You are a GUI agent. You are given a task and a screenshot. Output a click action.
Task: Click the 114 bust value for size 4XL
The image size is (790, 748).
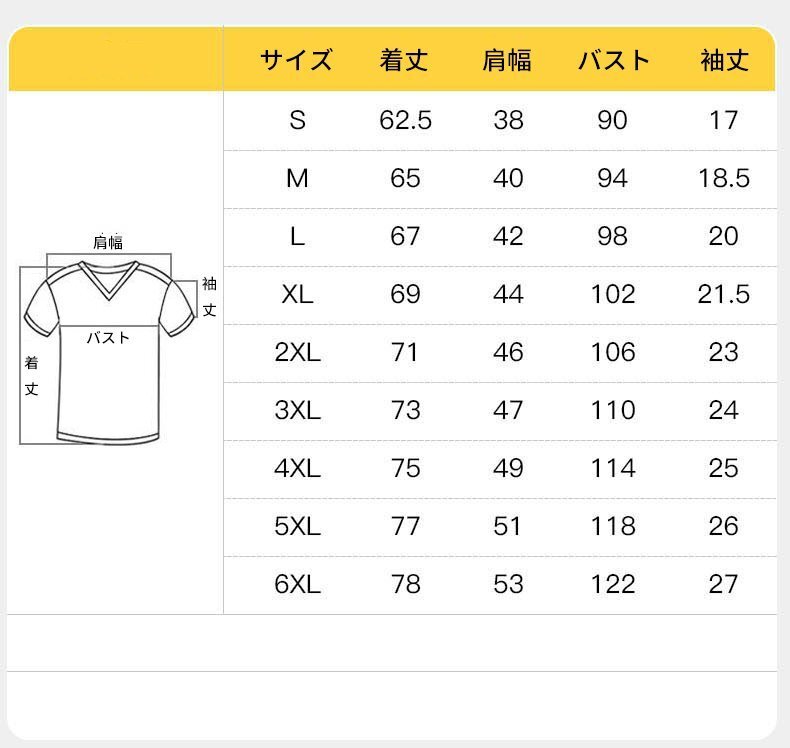coord(612,469)
